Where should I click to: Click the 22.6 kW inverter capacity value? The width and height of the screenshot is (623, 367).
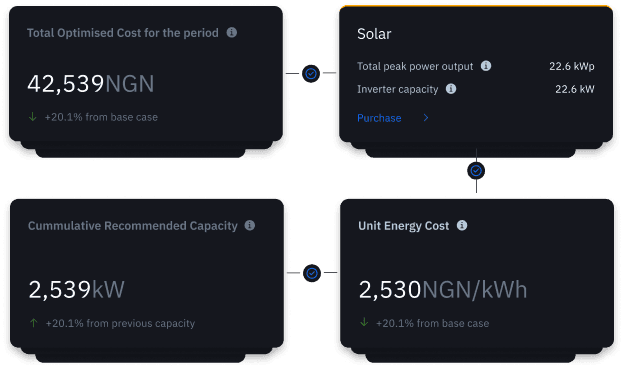click(x=575, y=89)
